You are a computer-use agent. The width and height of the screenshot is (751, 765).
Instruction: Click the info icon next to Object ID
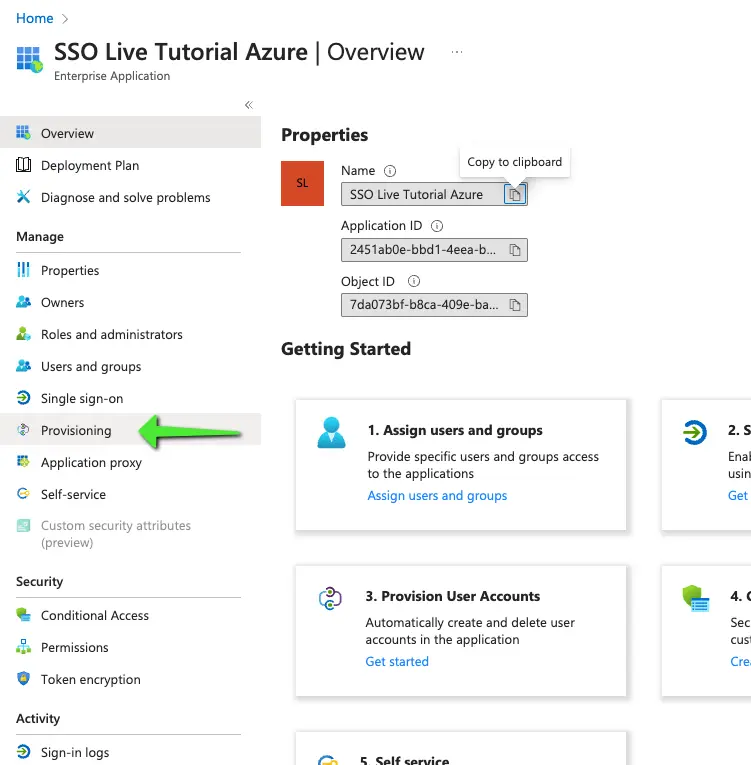(x=414, y=281)
